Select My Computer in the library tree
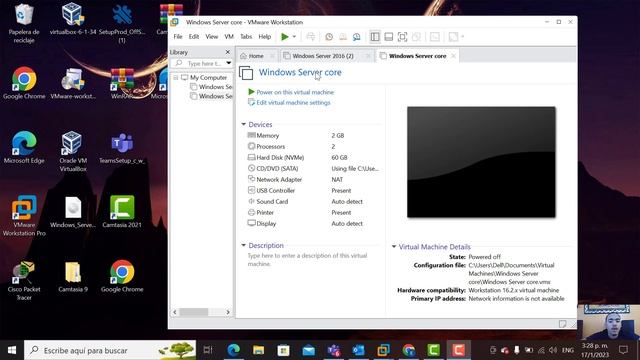 click(208, 78)
